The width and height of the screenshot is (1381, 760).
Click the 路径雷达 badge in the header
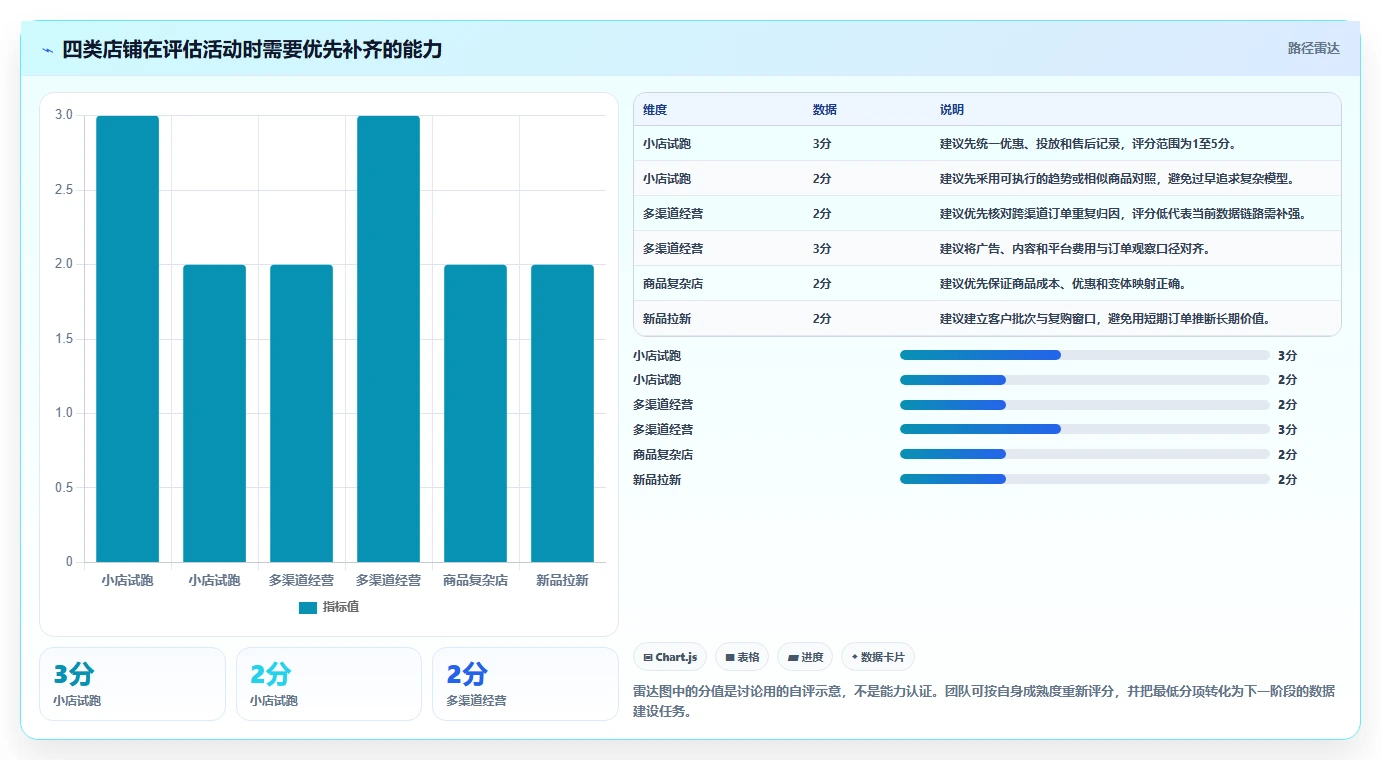coord(1313,48)
